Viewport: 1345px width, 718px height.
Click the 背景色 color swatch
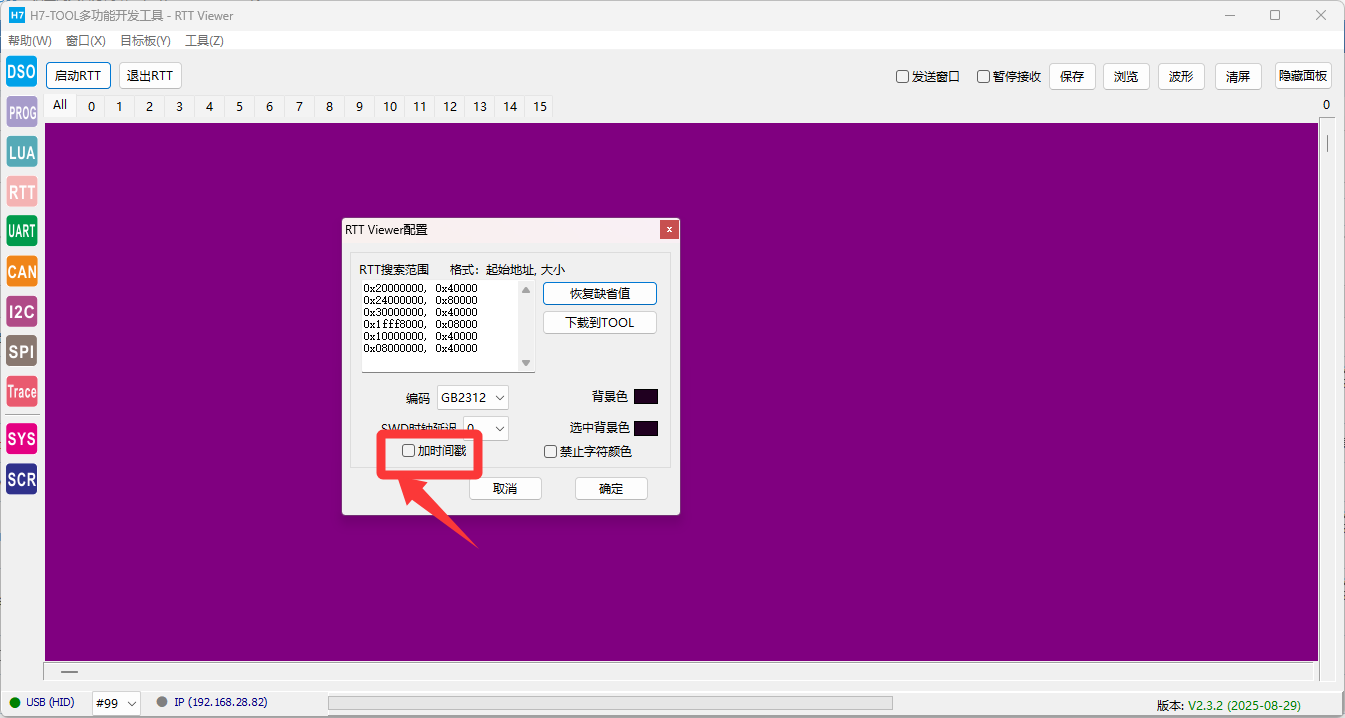click(x=646, y=397)
